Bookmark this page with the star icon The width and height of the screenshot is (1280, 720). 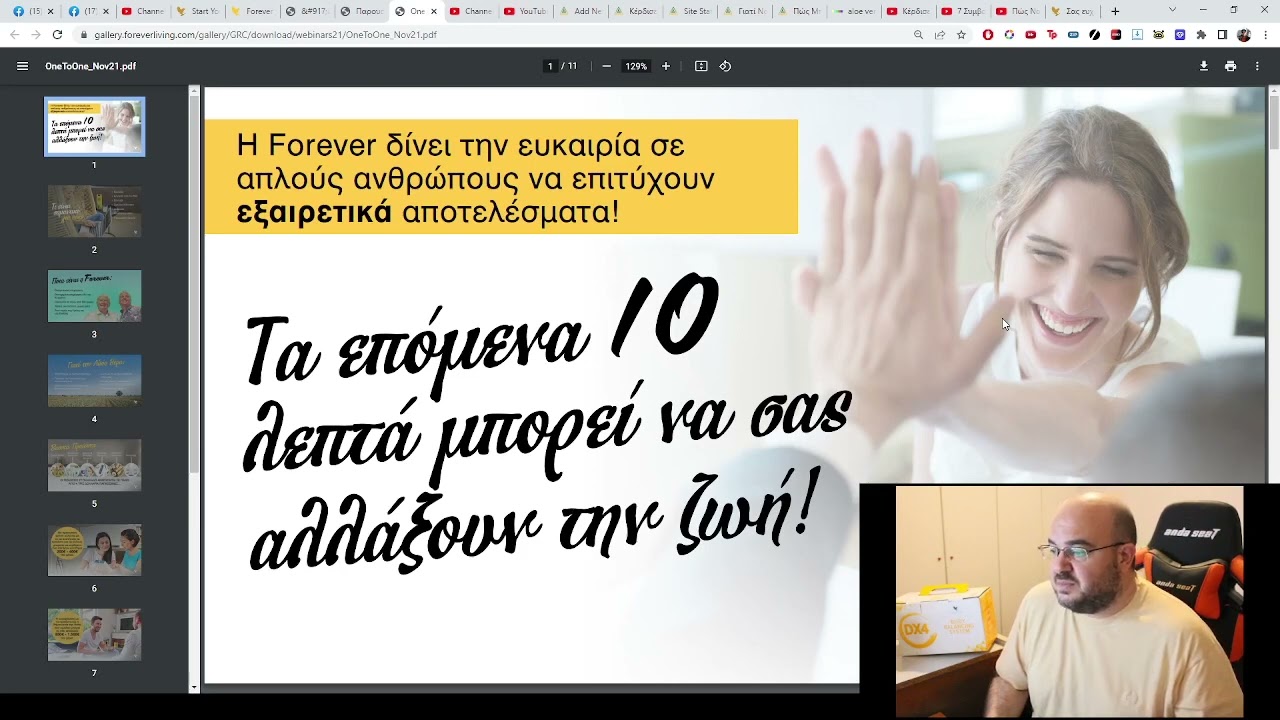click(961, 35)
